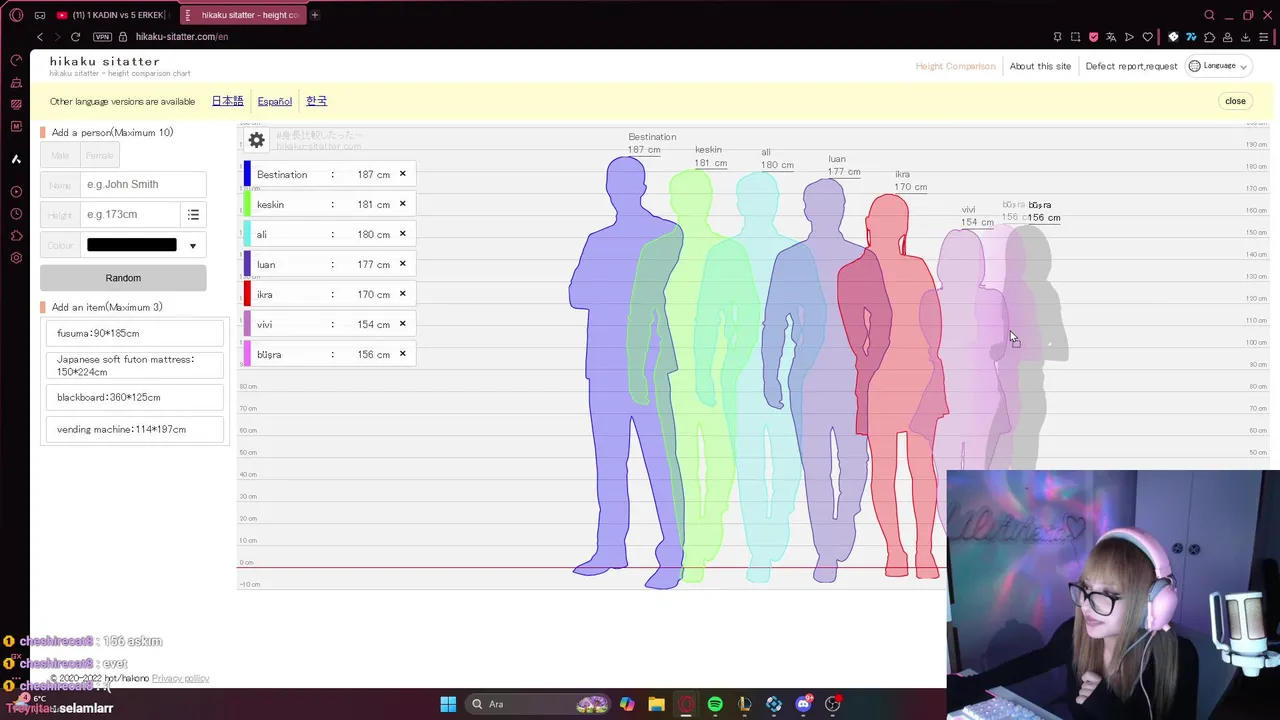
Task: Open the chart settings gear
Action: pos(257,140)
